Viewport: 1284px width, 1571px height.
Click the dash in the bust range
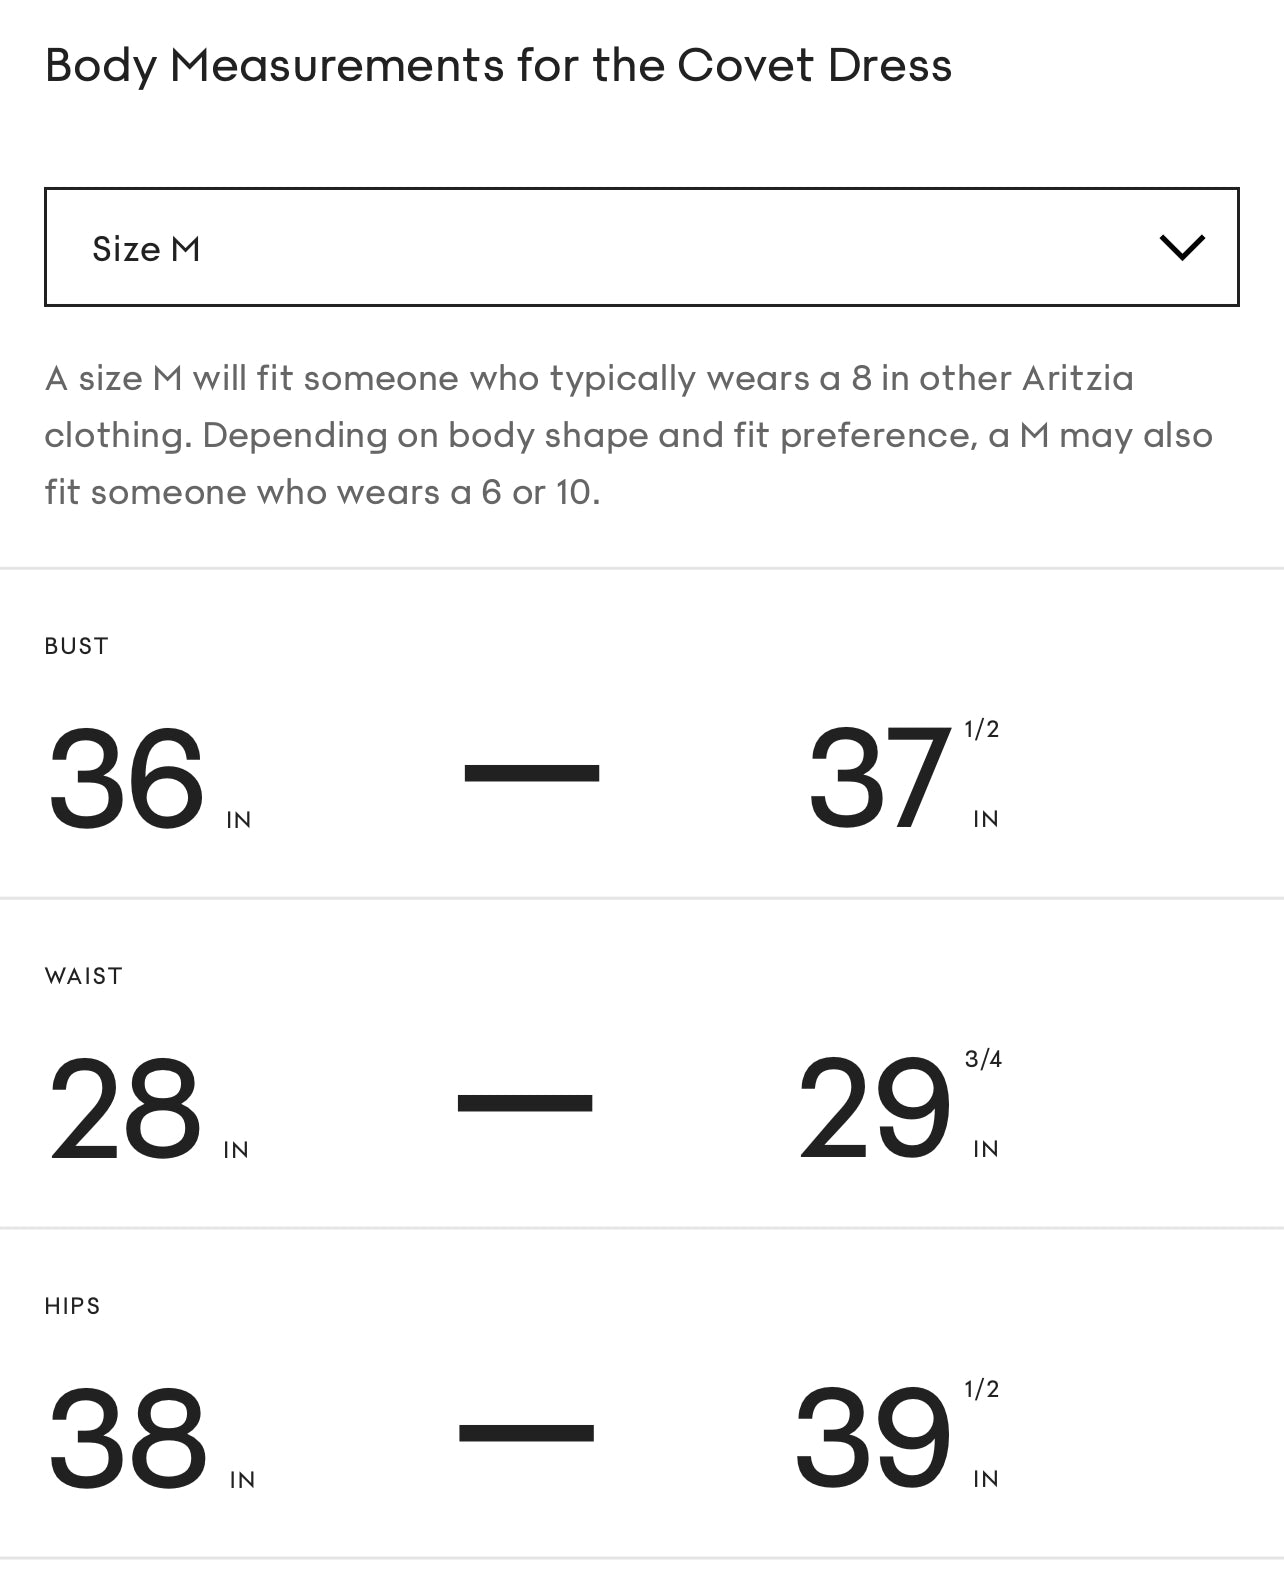[x=531, y=773]
